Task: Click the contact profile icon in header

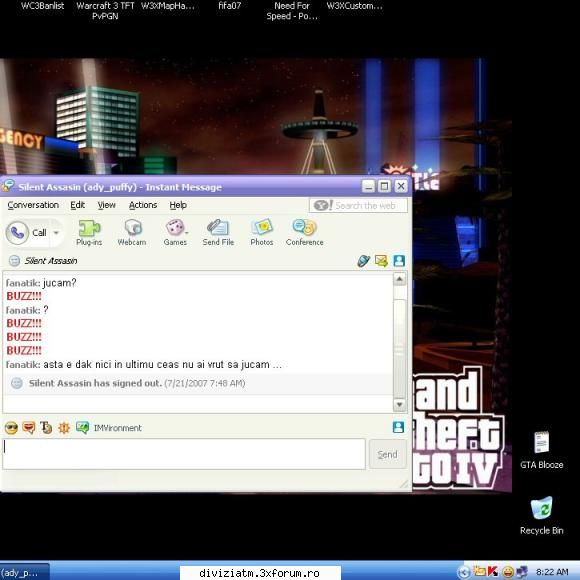Action: [399, 261]
